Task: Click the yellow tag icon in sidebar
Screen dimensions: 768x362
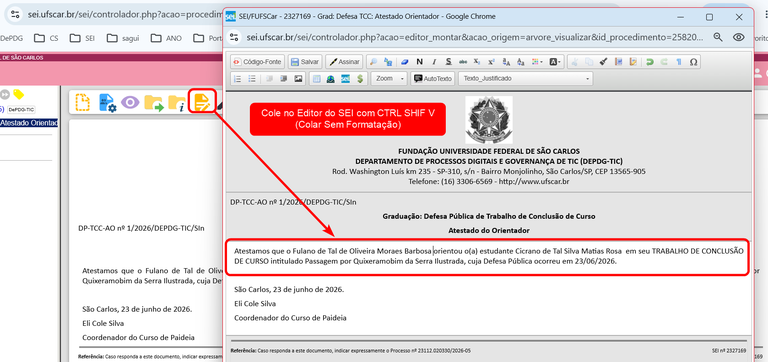Action: 19,94
